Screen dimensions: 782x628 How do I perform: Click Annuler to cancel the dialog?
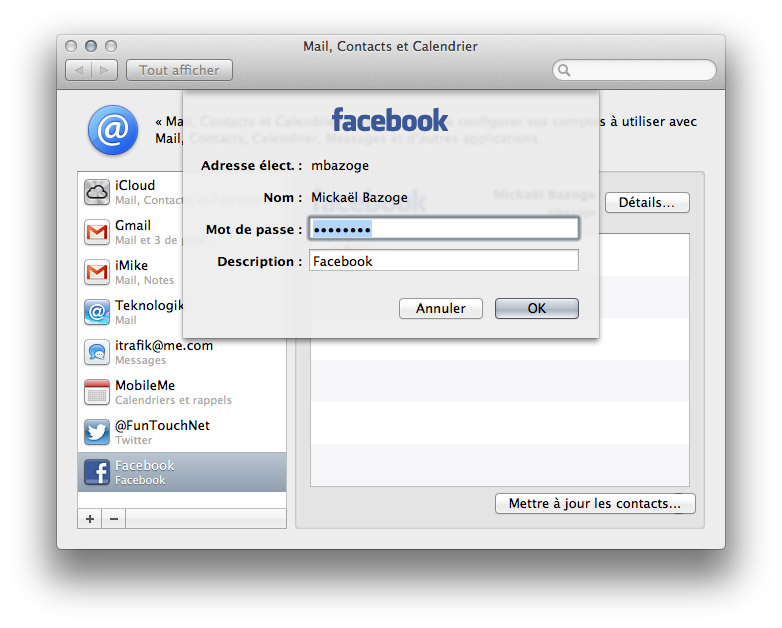click(441, 308)
